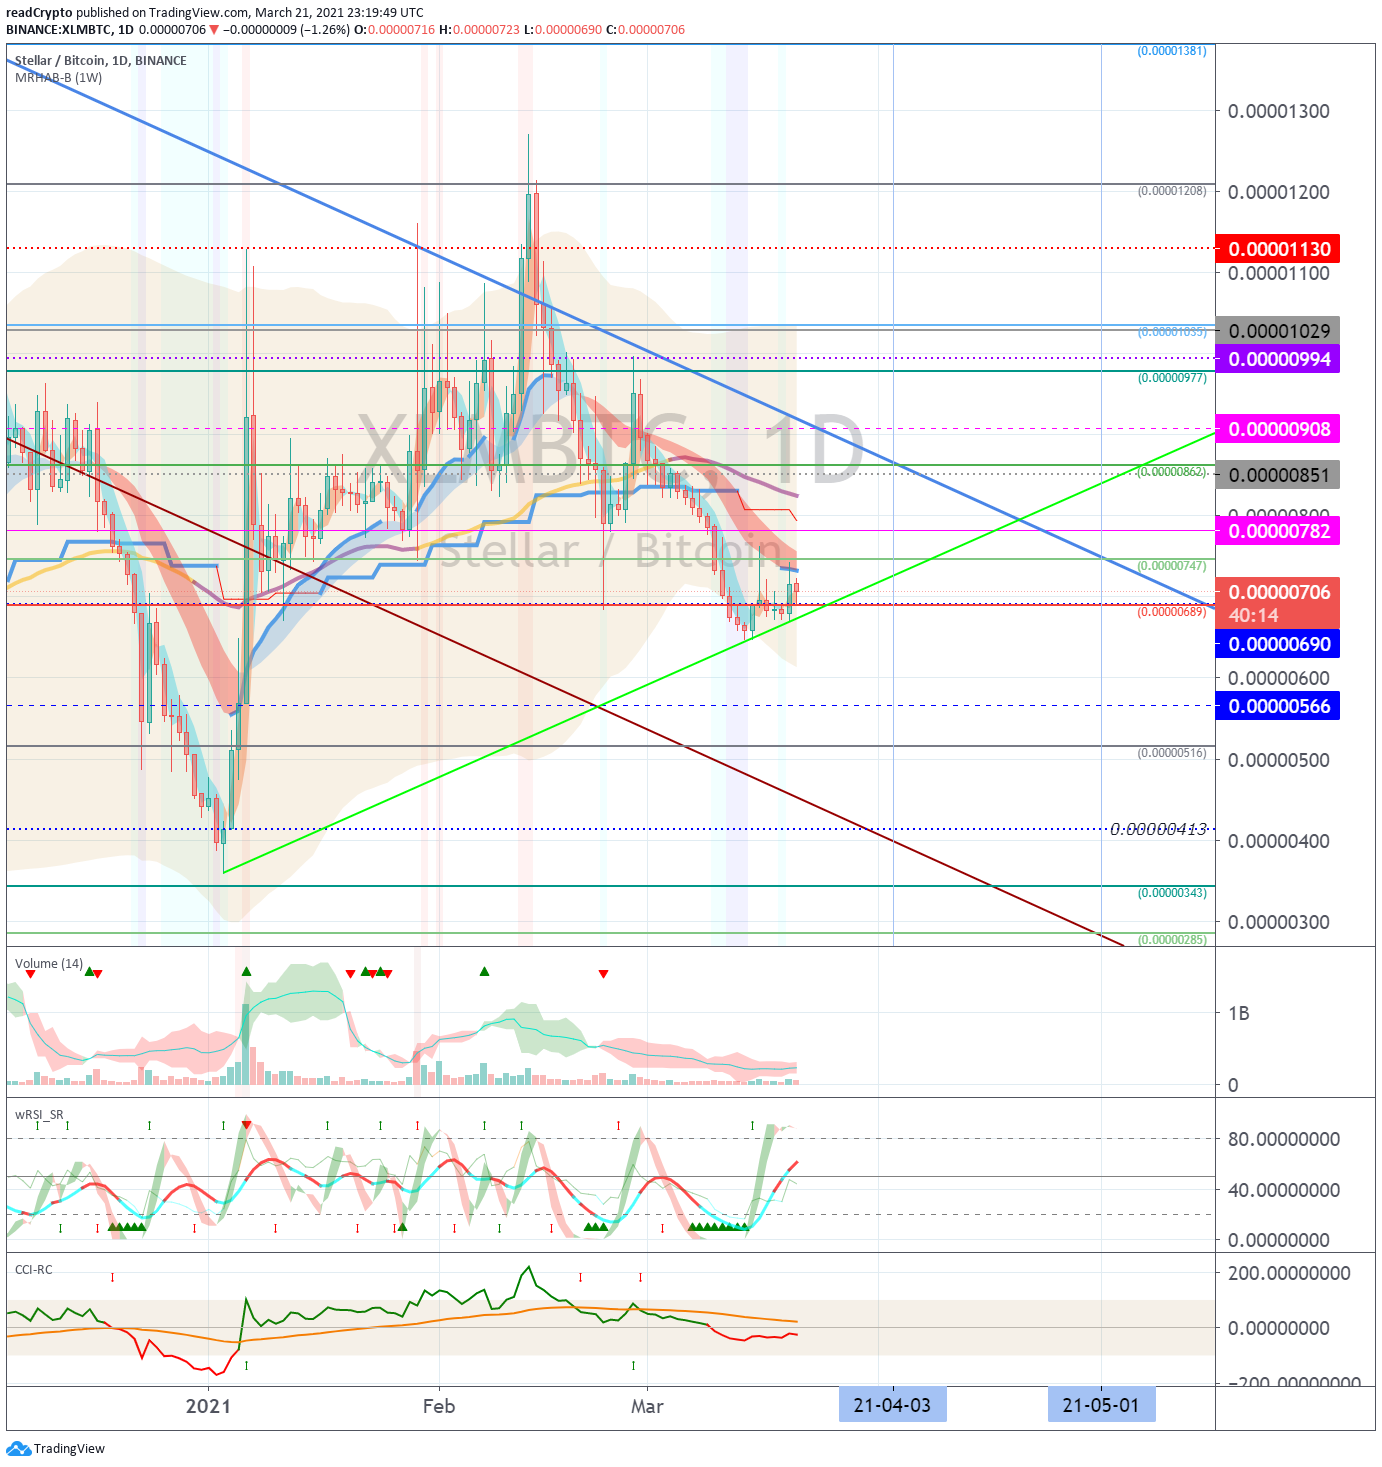This screenshot has height=1467, width=1382.
Task: Click the gray 0.00001029 price label
Action: coord(1277,331)
